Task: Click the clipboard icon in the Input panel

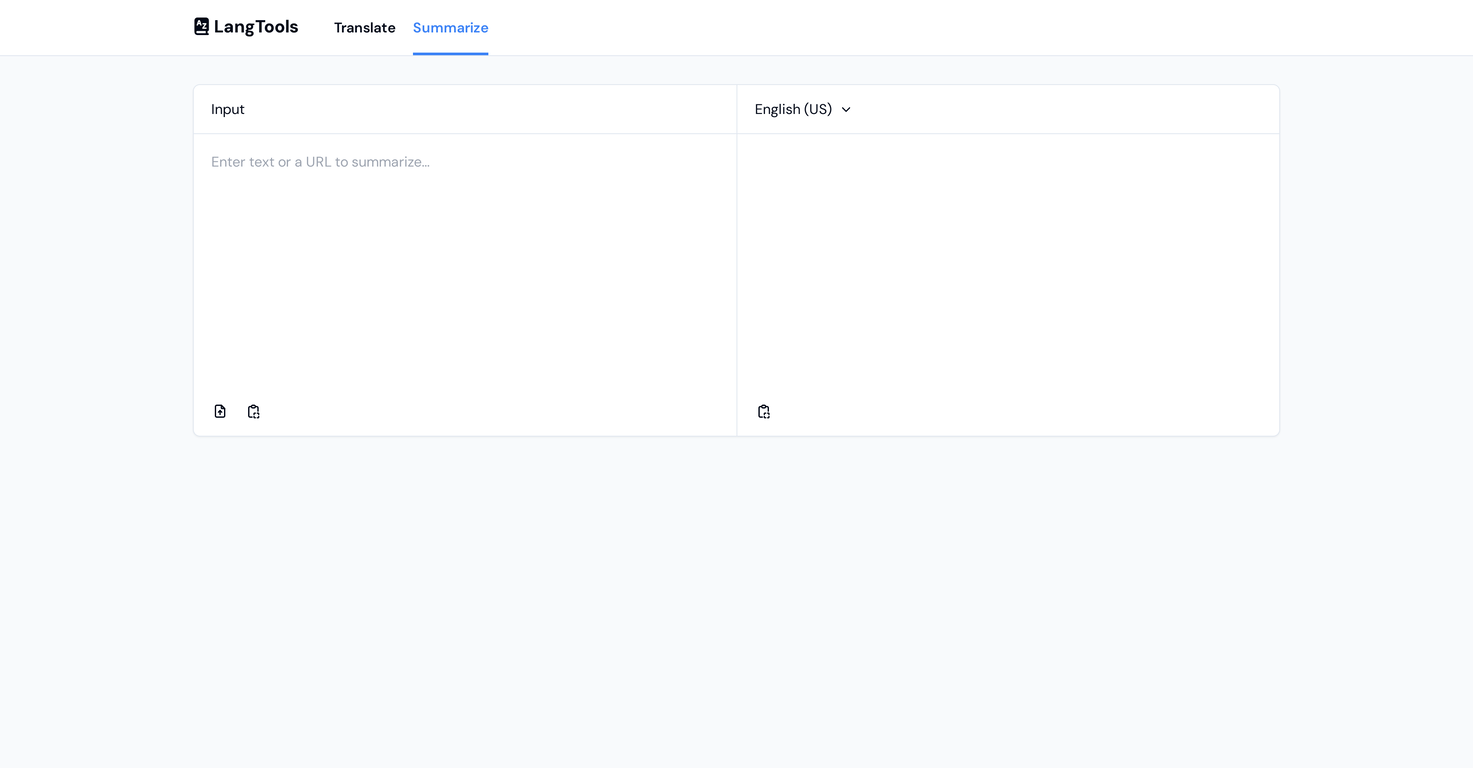Action: [x=254, y=411]
